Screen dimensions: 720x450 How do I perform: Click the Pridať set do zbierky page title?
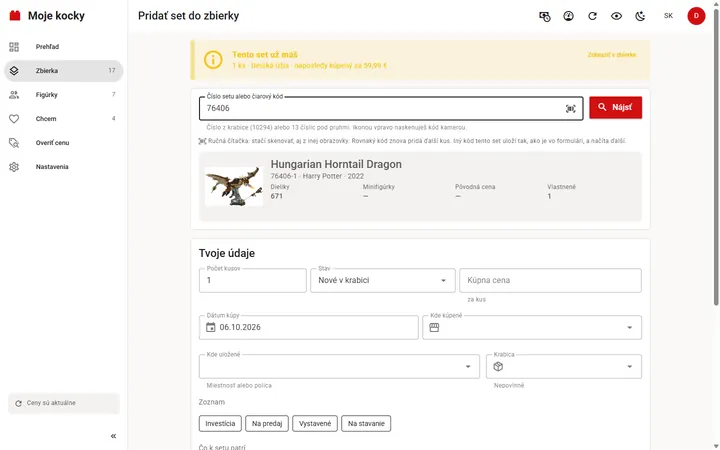pyautogui.click(x=188, y=16)
